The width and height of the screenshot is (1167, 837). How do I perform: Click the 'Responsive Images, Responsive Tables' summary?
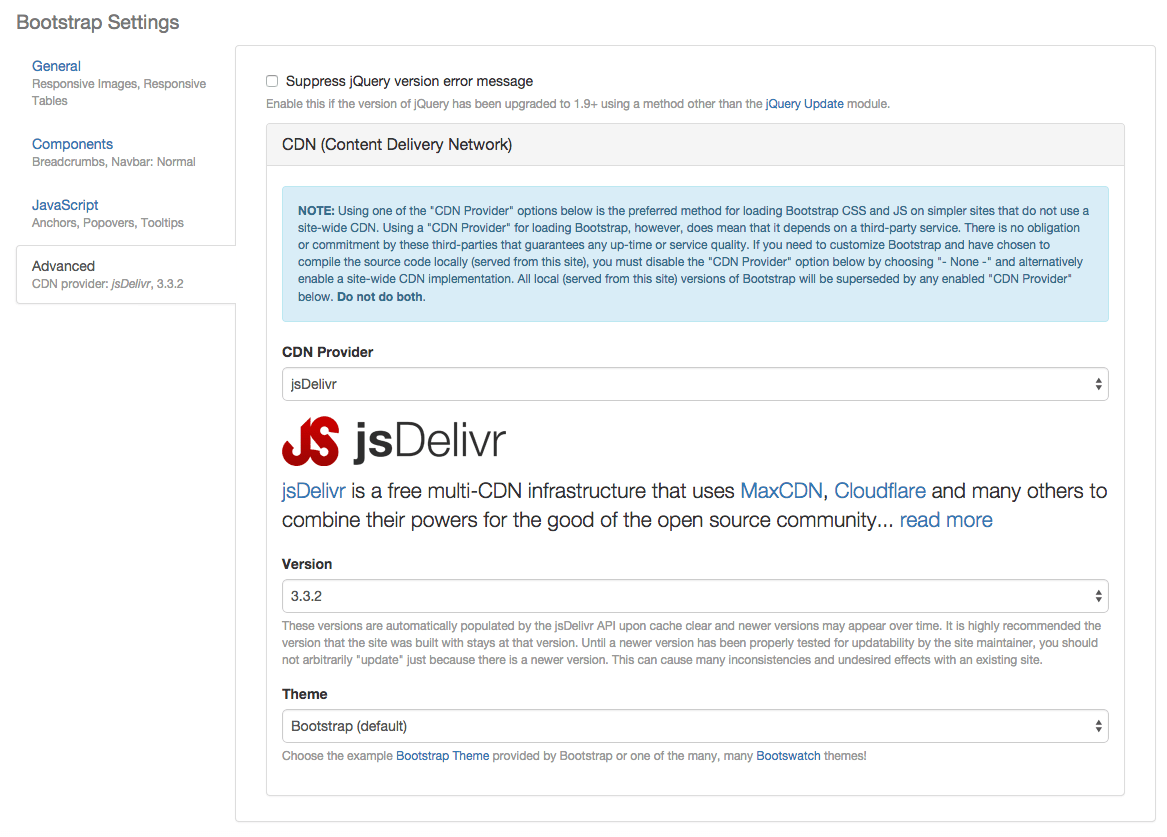click(119, 92)
